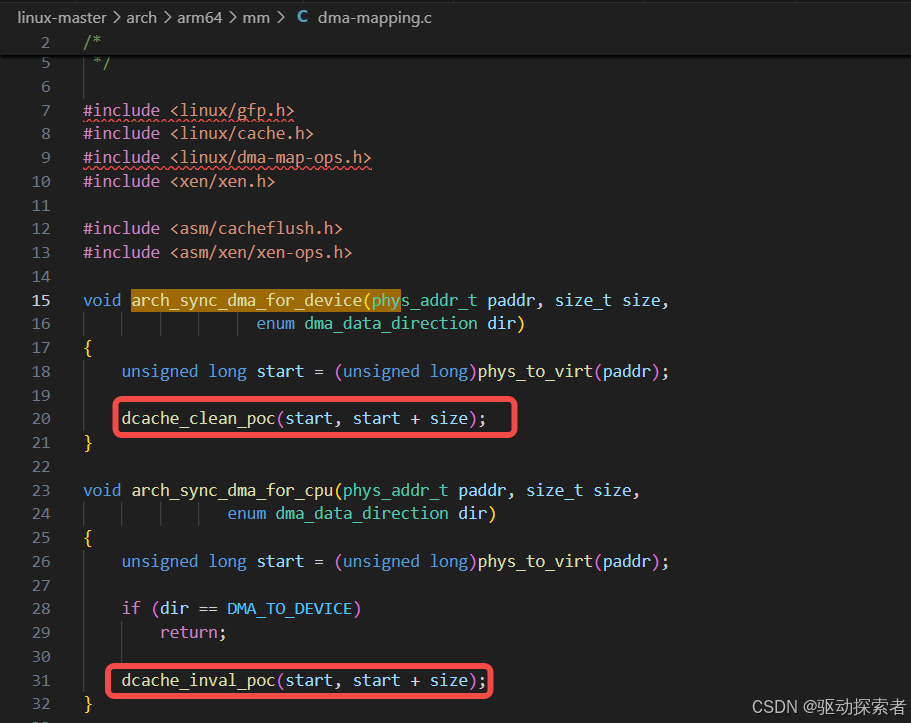Select the arm64 breadcrumb folder
Viewport: 911px width, 723px height.
point(199,18)
